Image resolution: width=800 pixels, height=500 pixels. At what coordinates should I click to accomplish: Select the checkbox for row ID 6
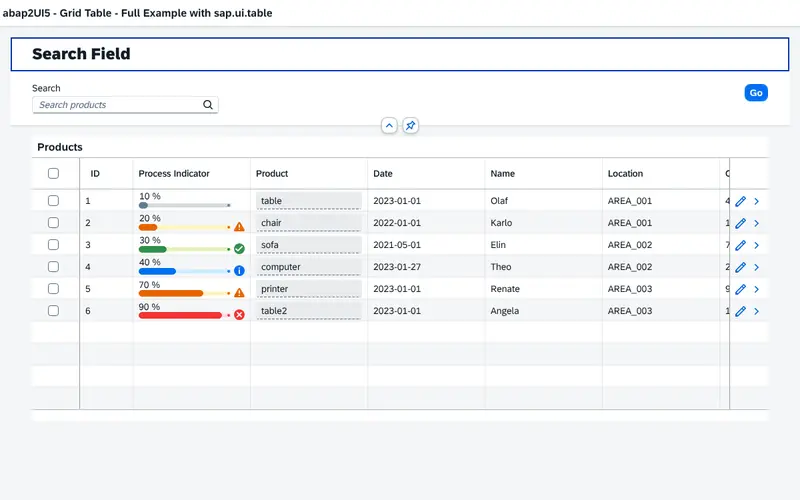coord(53,310)
